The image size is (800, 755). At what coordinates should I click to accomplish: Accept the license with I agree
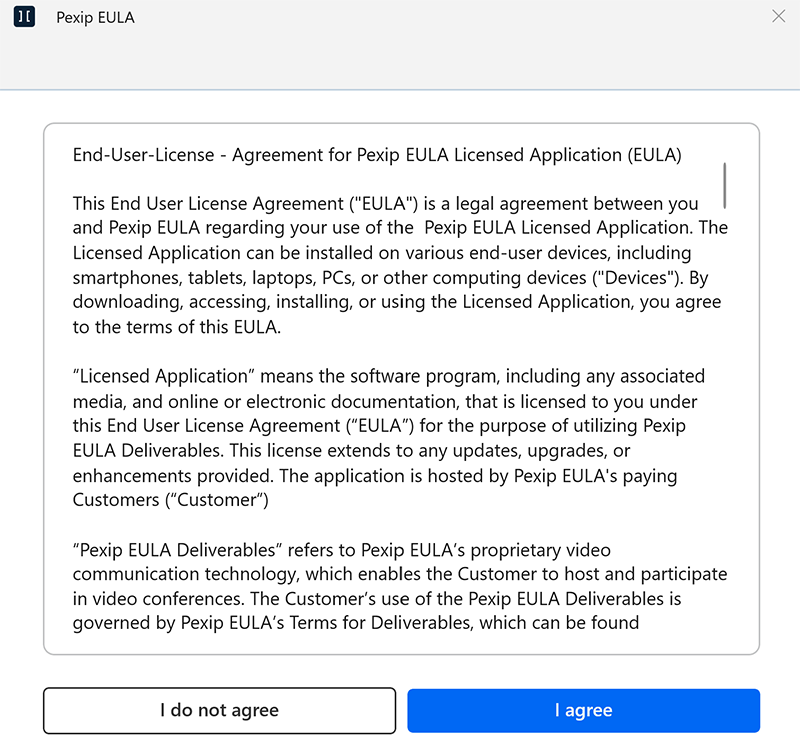(x=583, y=711)
